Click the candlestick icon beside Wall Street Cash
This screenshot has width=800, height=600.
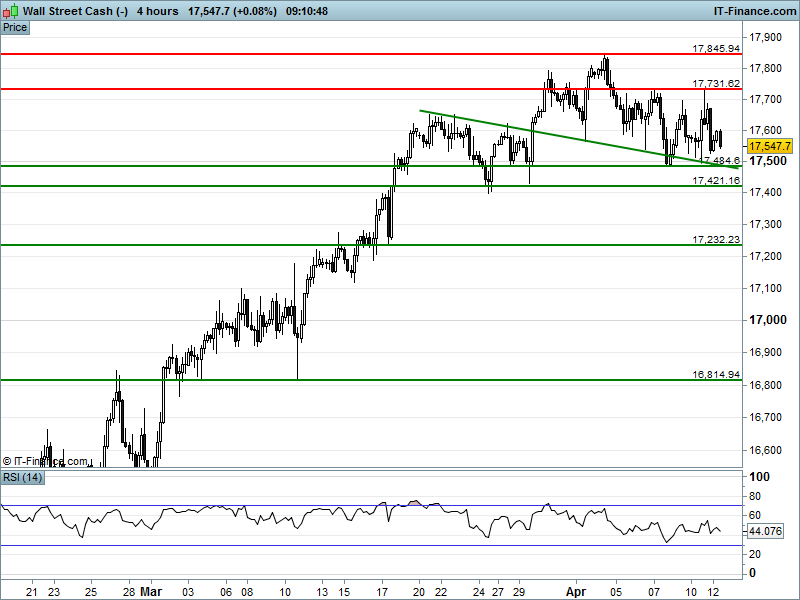point(10,11)
